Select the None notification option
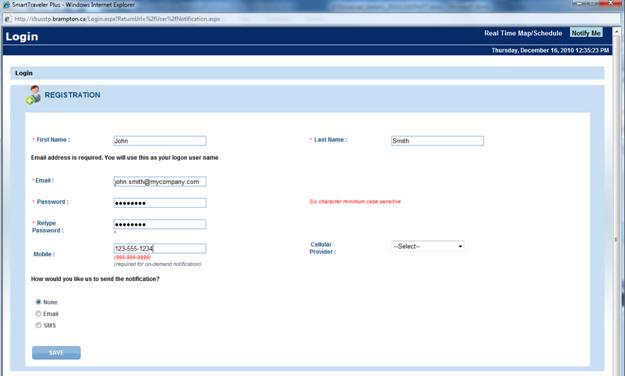Viewport: 625px width, 376px height. pos(38,302)
